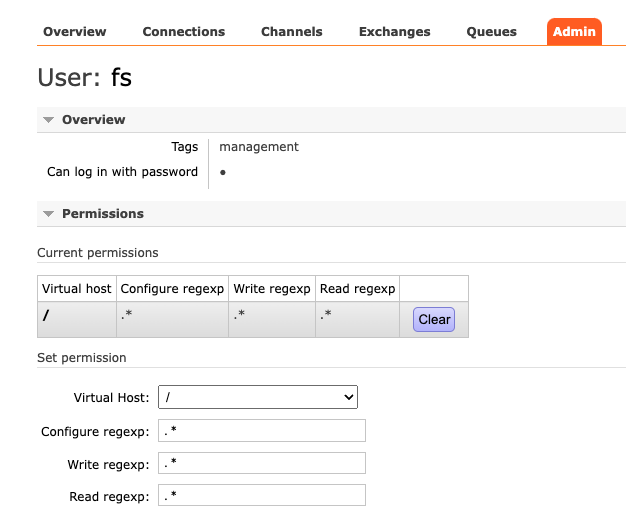Viewport: 626px width, 506px height.
Task: Go to the Channels tab
Action: (x=292, y=32)
